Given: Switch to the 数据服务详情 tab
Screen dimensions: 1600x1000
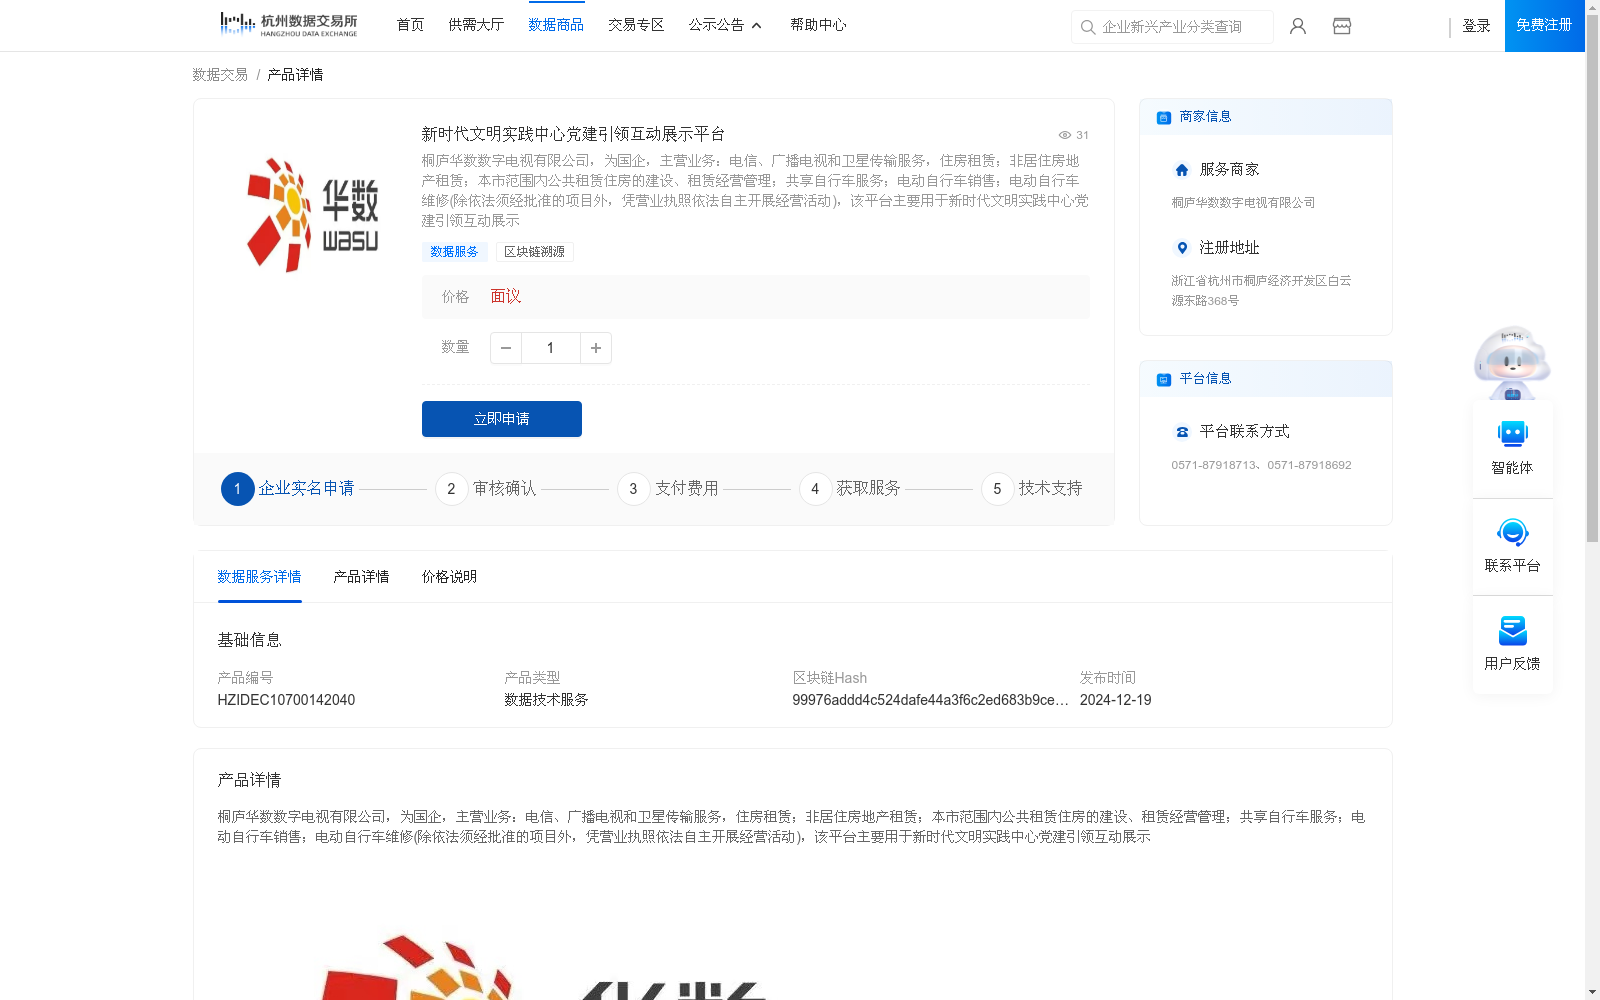Looking at the screenshot, I should point(259,577).
